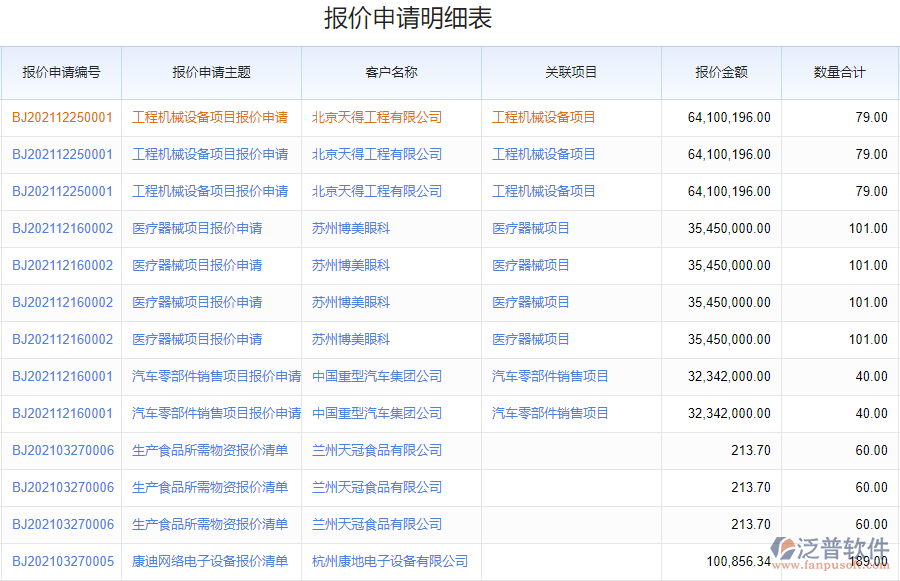View 汽车零部件销售项目报价申请 subject link
Image resolution: width=900 pixels, height=581 pixels.
point(213,376)
